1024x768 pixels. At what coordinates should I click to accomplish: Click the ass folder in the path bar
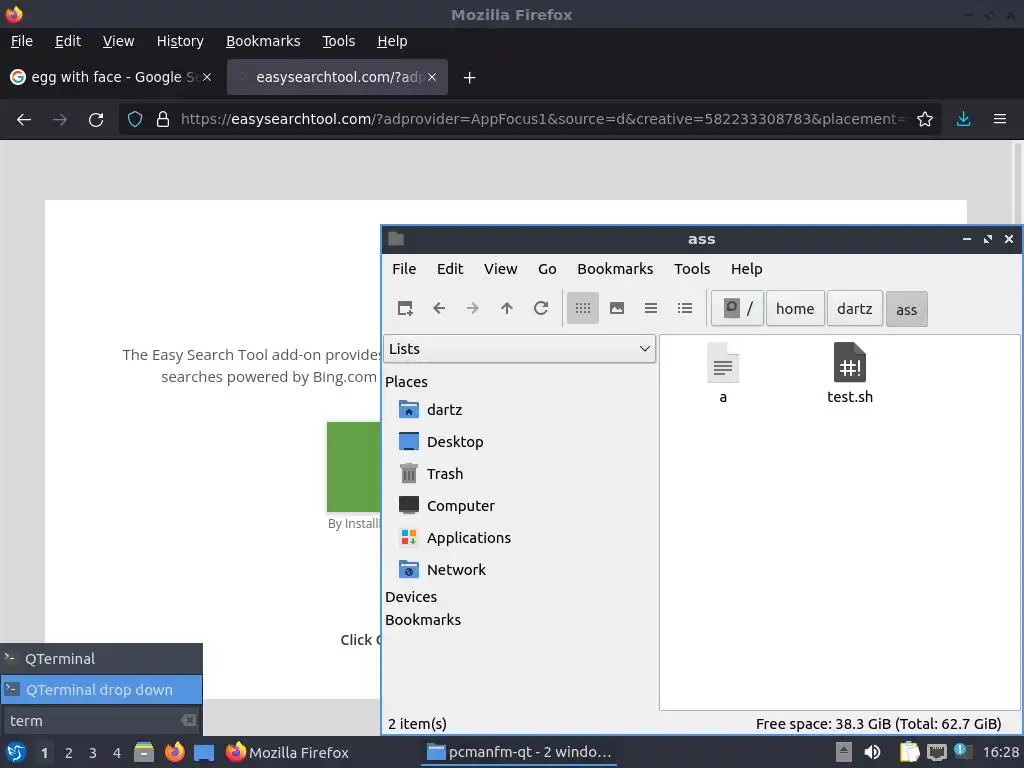906,309
